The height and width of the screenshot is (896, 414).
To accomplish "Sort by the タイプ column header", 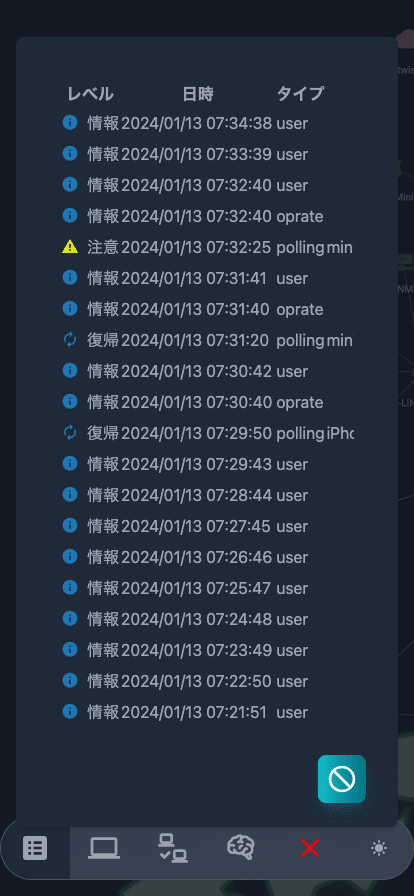I will coord(301,94).
